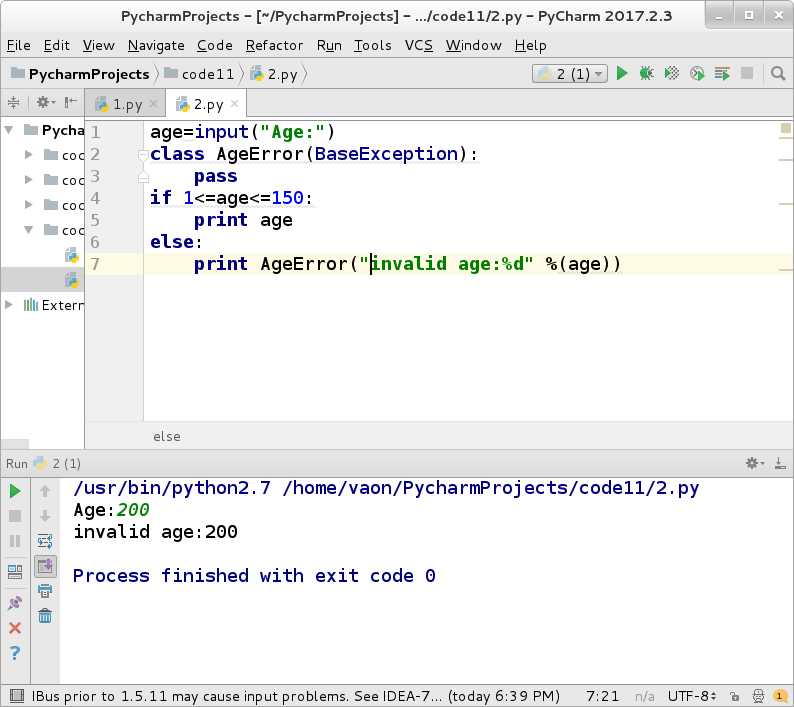Toggle scroll to end in Run console
The height and width of the screenshot is (707, 794).
[x=45, y=566]
